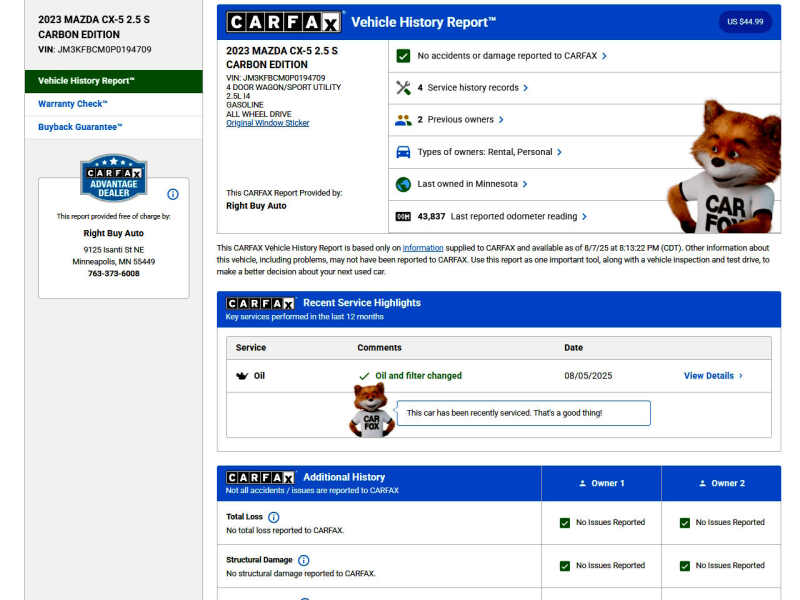
Task: Open the Buyback Guarantee sidebar tab
Action: 113,127
